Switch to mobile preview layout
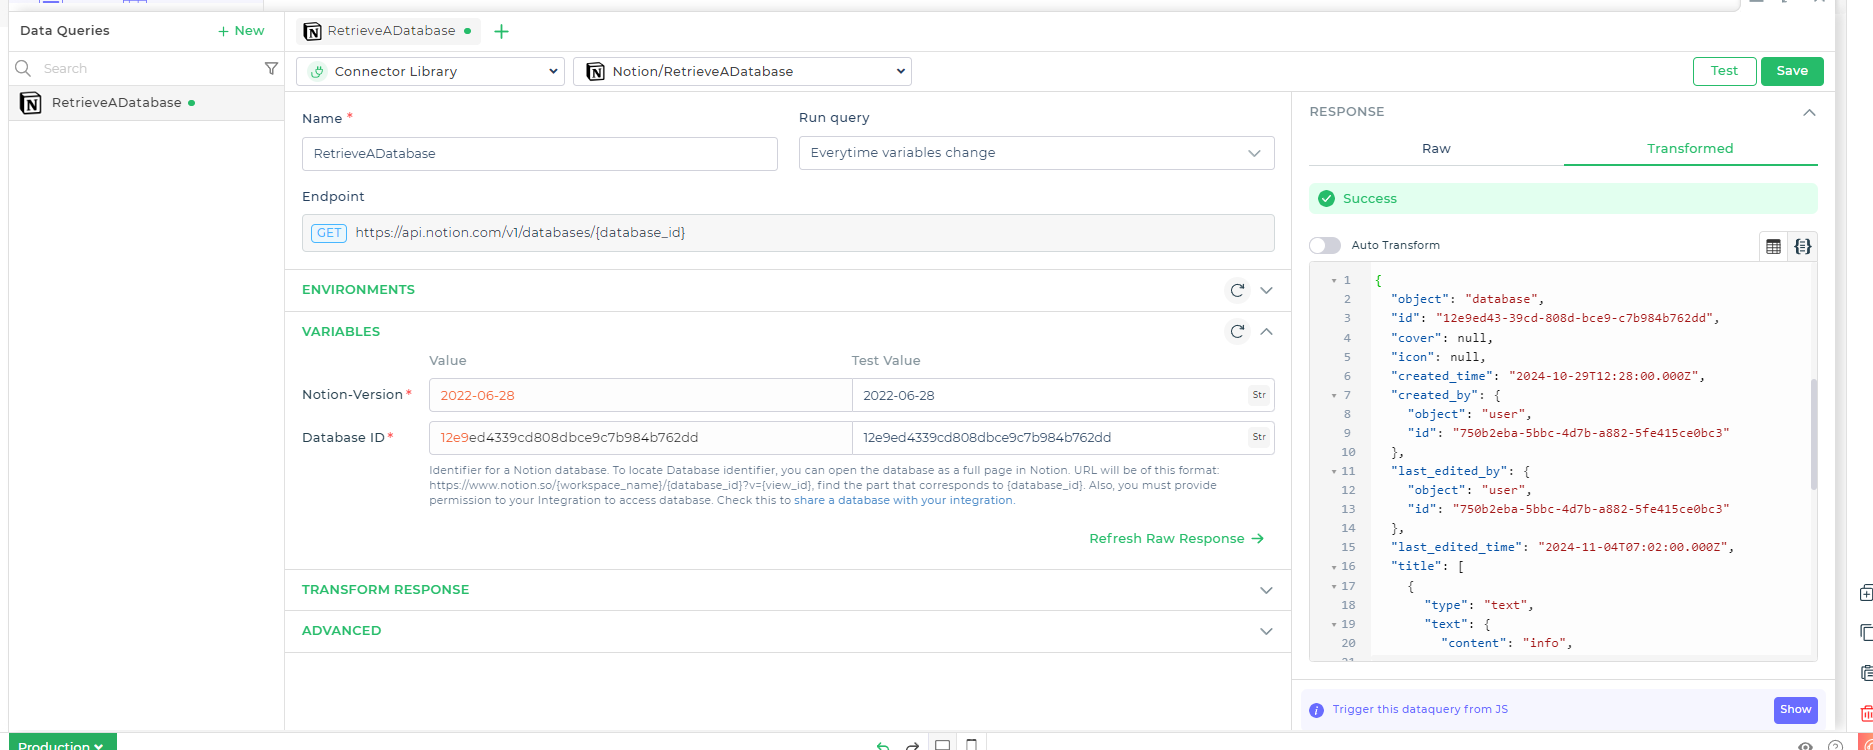The height and width of the screenshot is (750, 1873). 971,744
